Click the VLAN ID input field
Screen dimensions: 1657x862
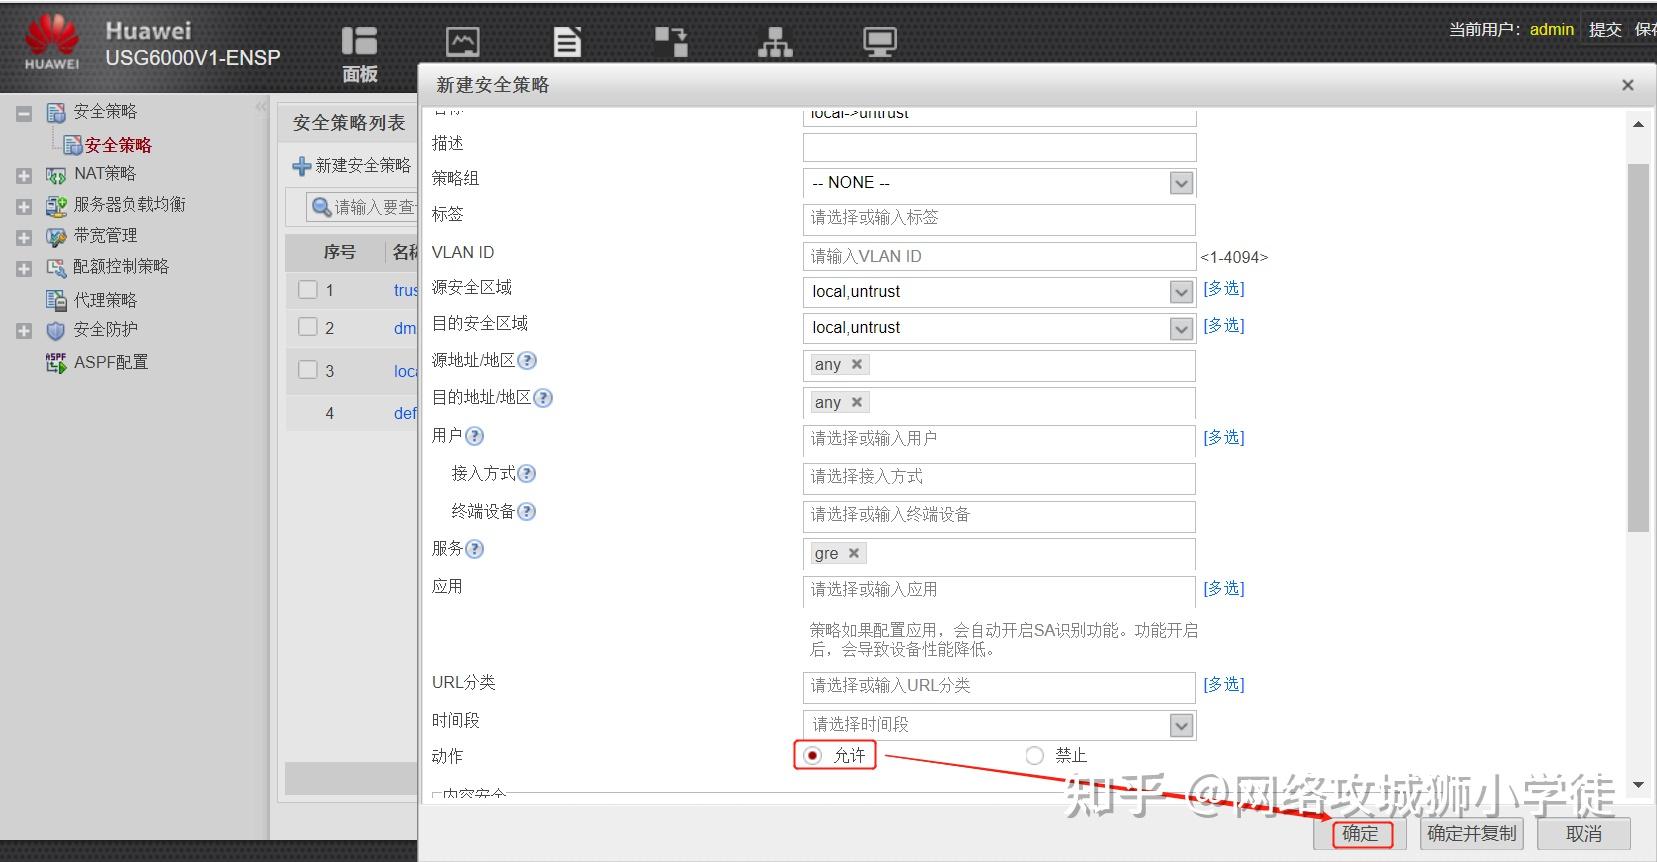pyautogui.click(x=999, y=256)
